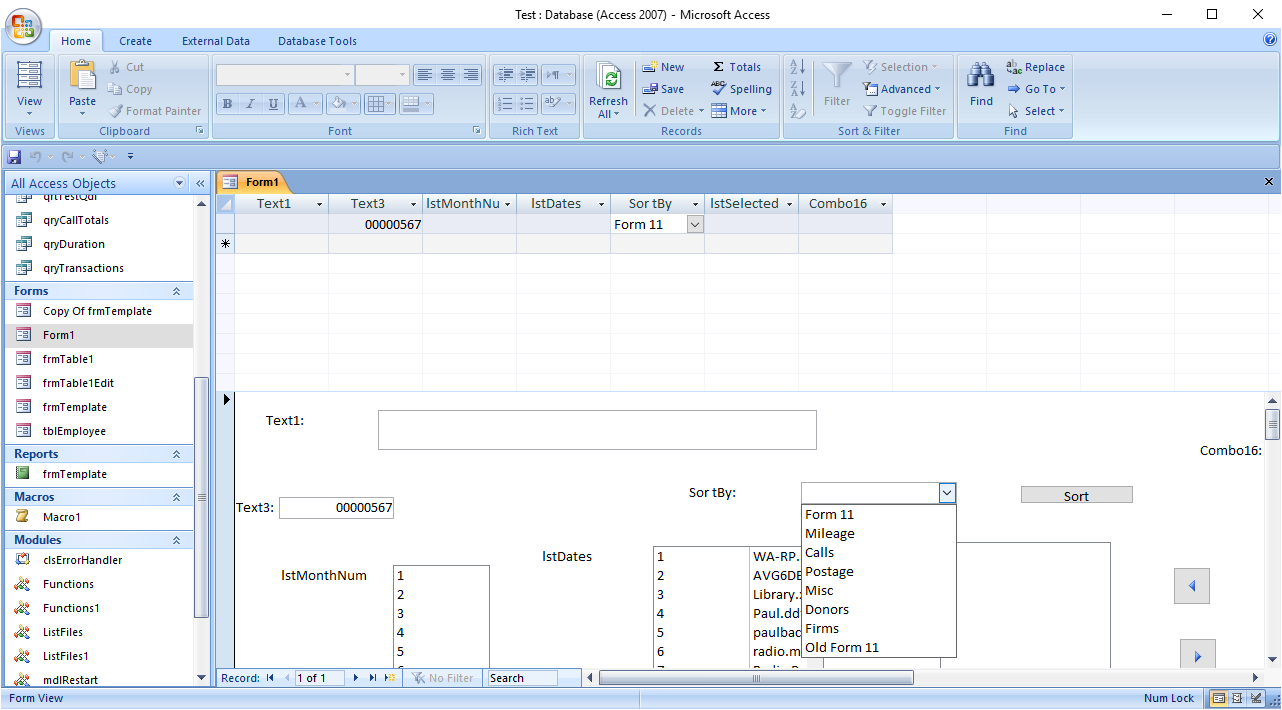Select the Format Painter tool
The height and width of the screenshot is (710, 1282).
(155, 111)
